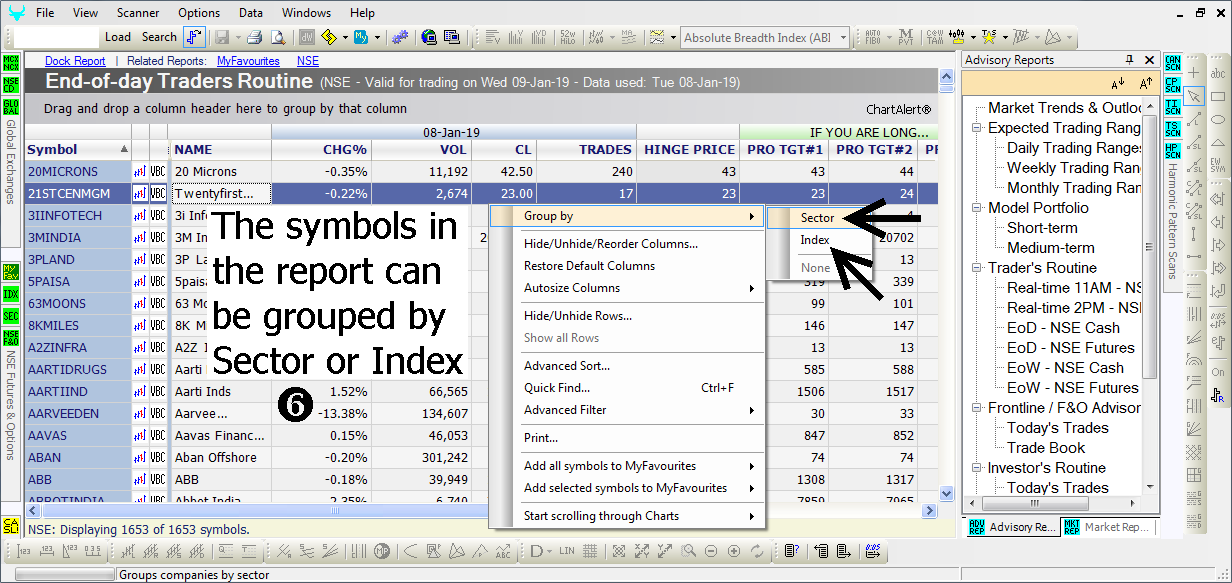
Task: Select the crosshair plus drawing tool
Action: 1193,73
